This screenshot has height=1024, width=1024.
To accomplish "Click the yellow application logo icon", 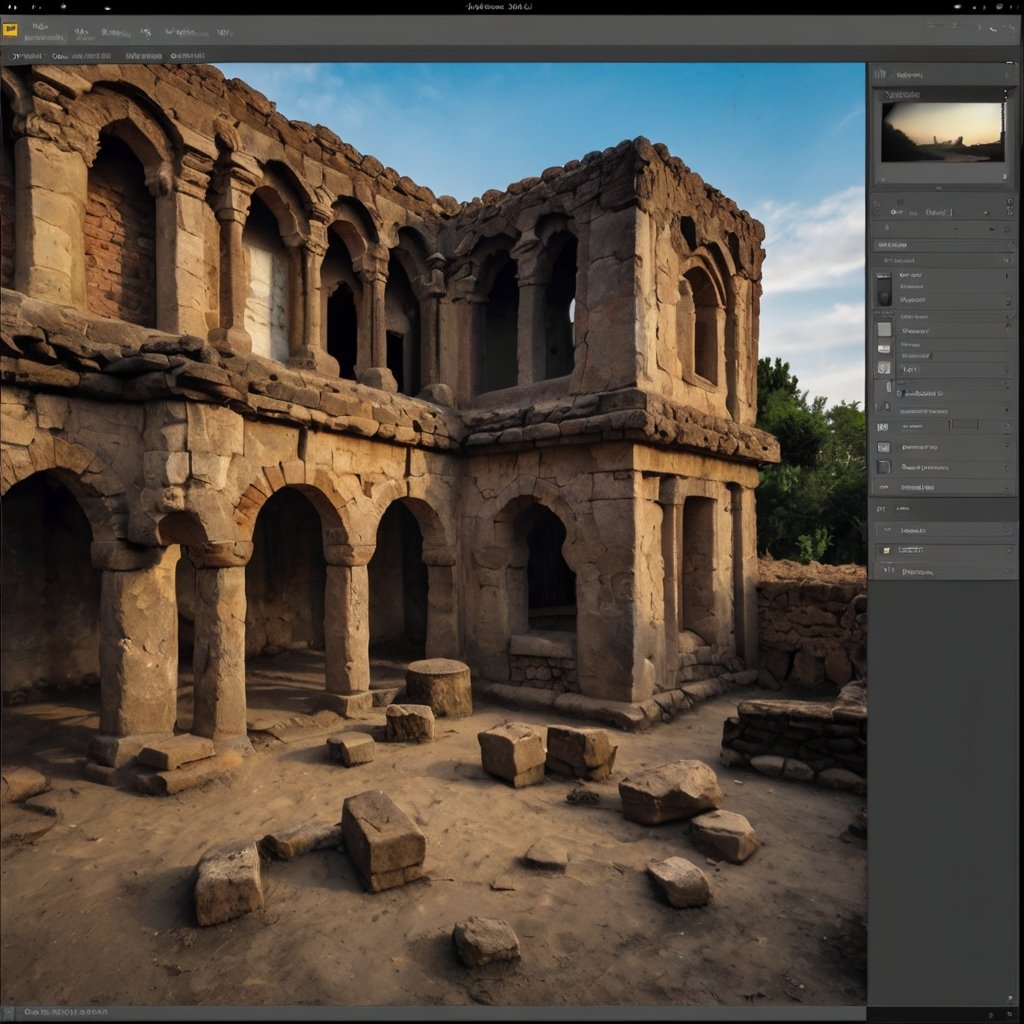I will (x=11, y=31).
